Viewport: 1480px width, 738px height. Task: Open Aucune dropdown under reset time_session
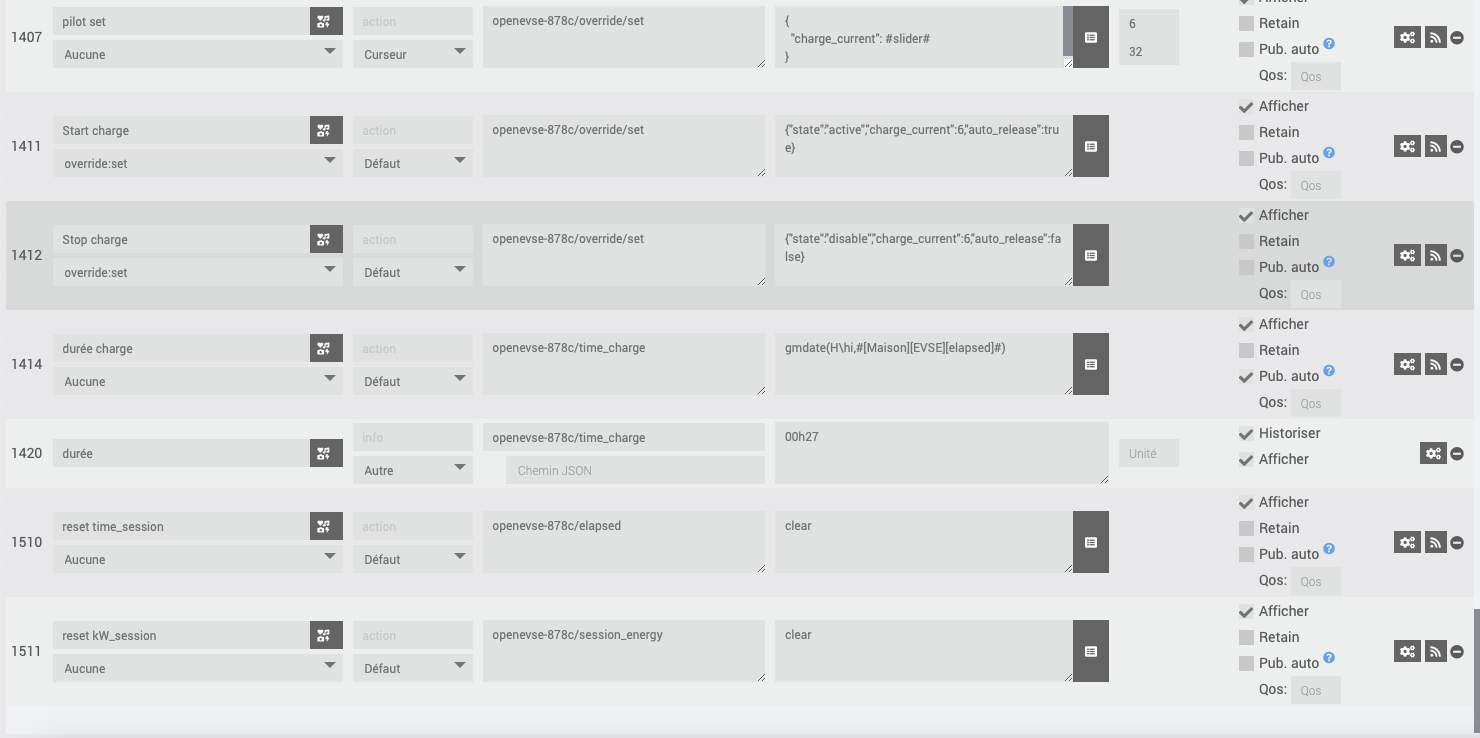pyautogui.click(x=198, y=559)
